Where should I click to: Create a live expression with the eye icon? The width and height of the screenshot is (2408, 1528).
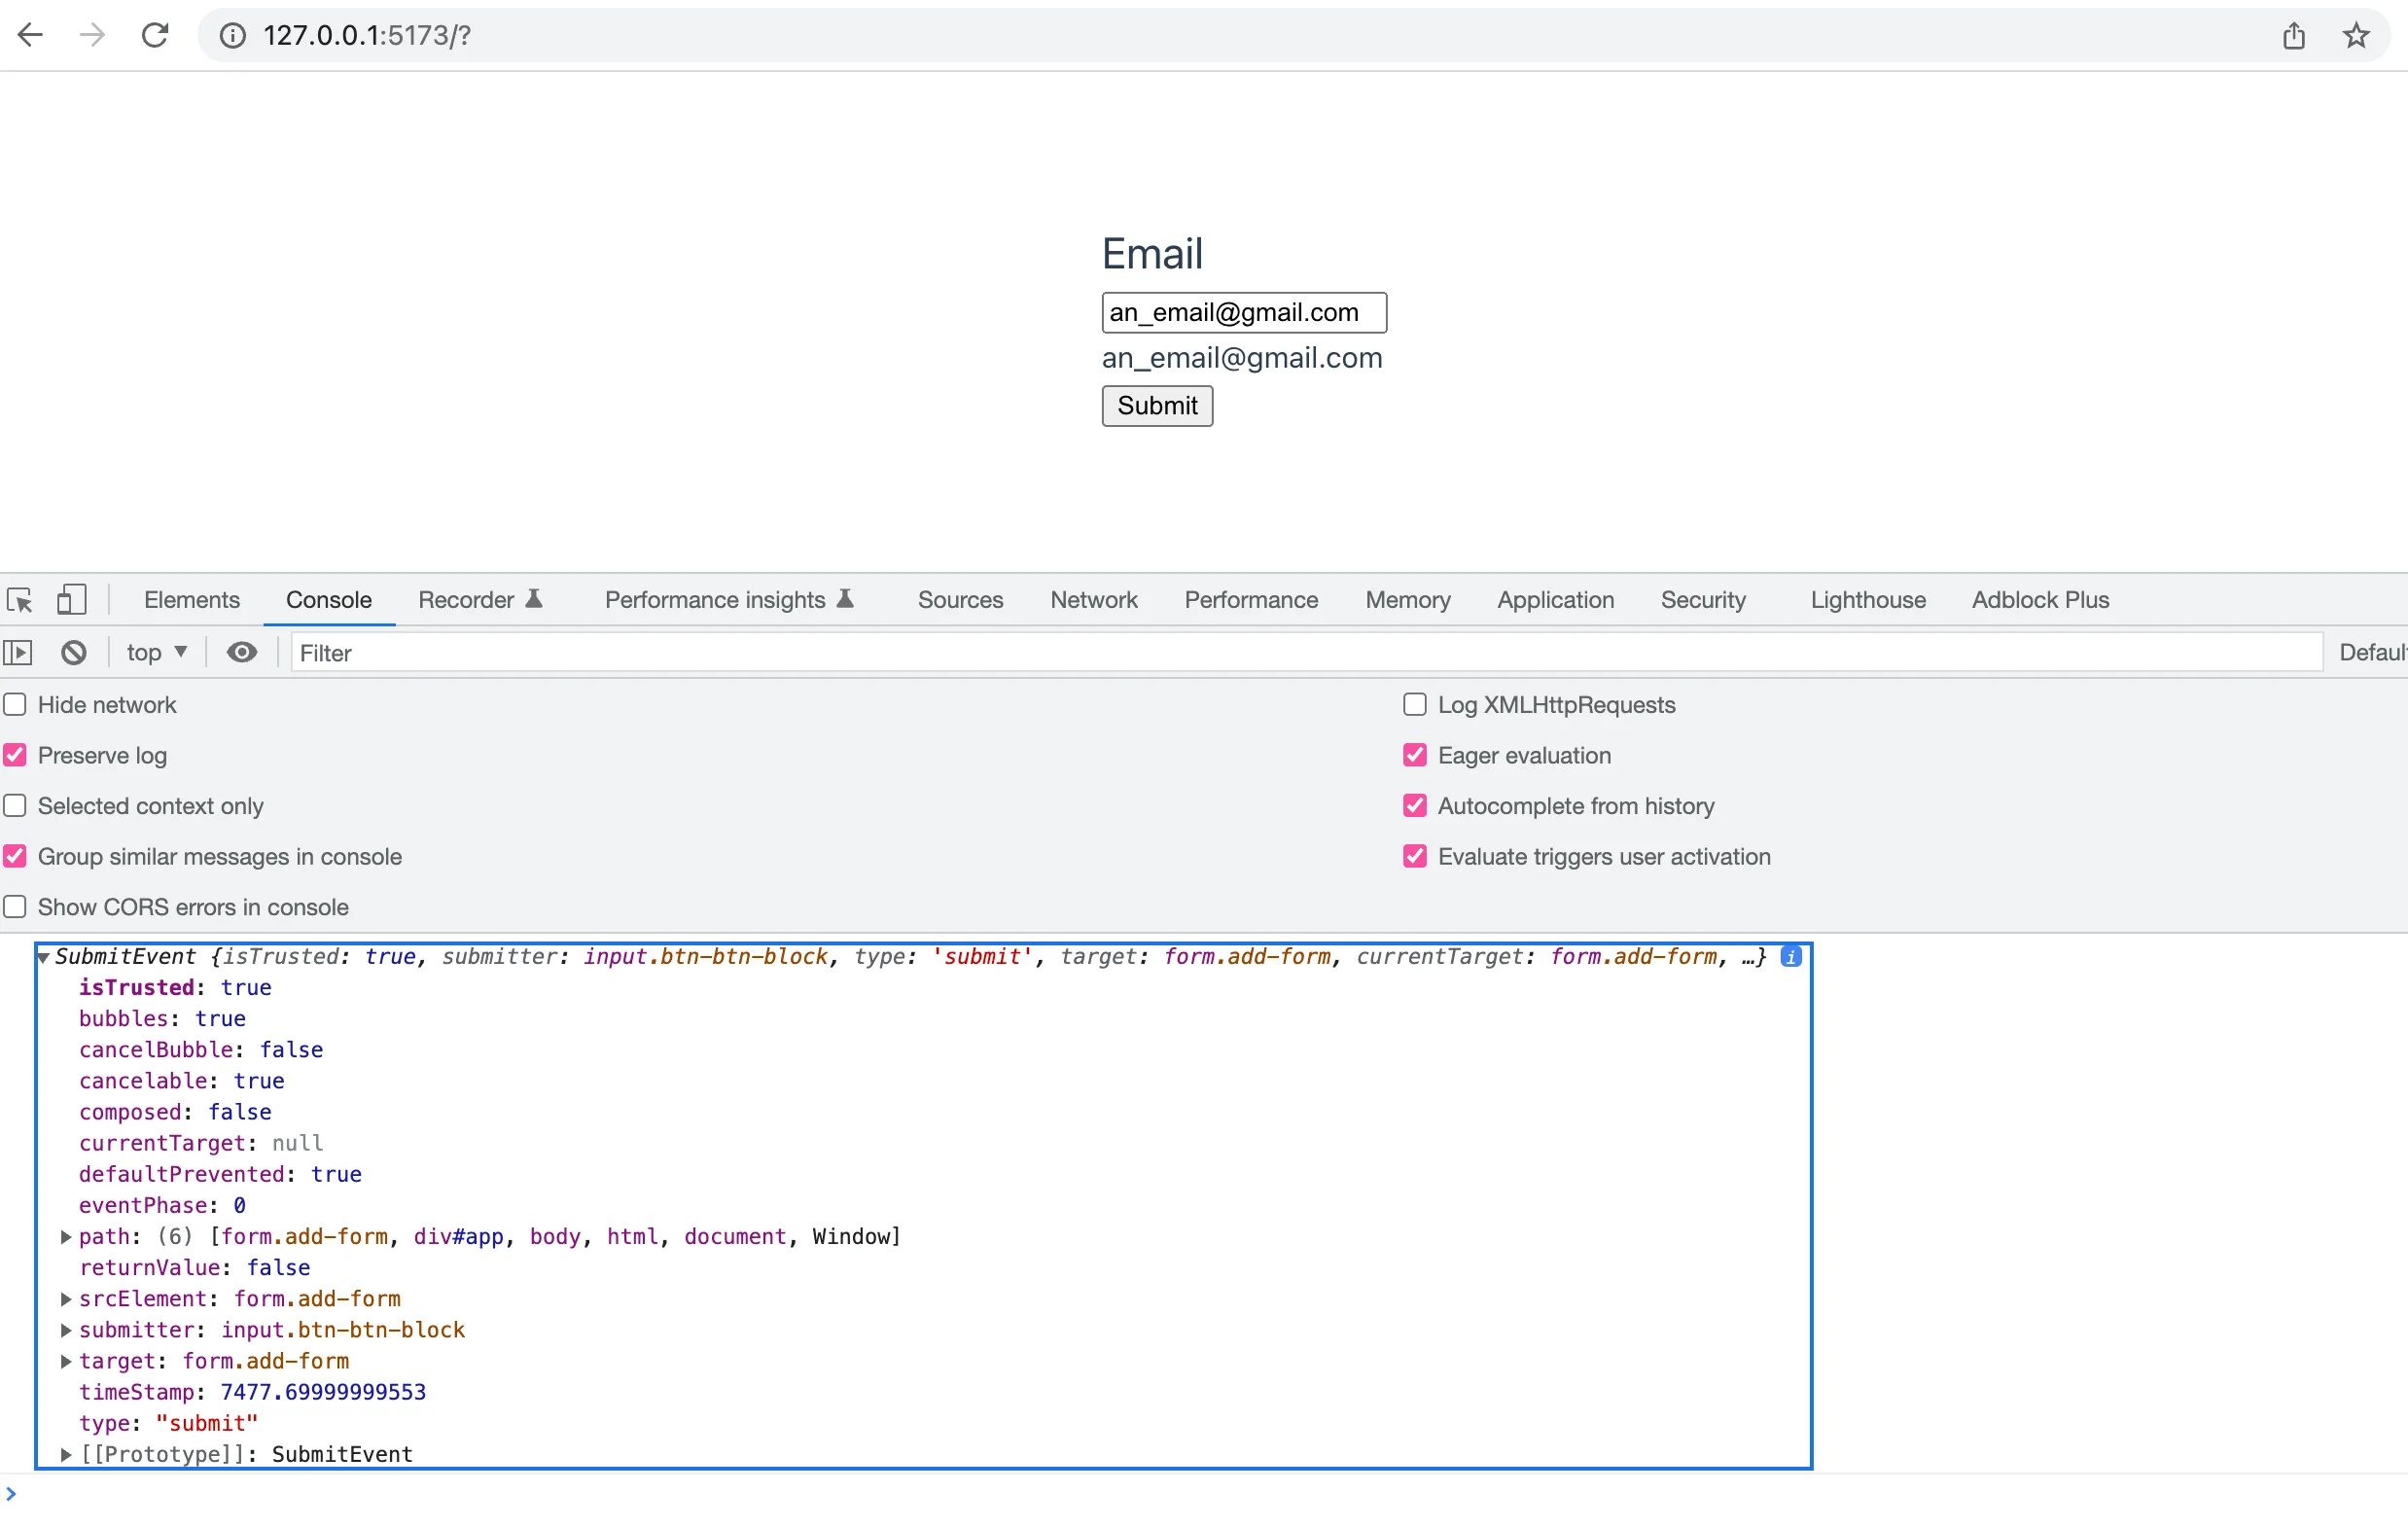241,652
